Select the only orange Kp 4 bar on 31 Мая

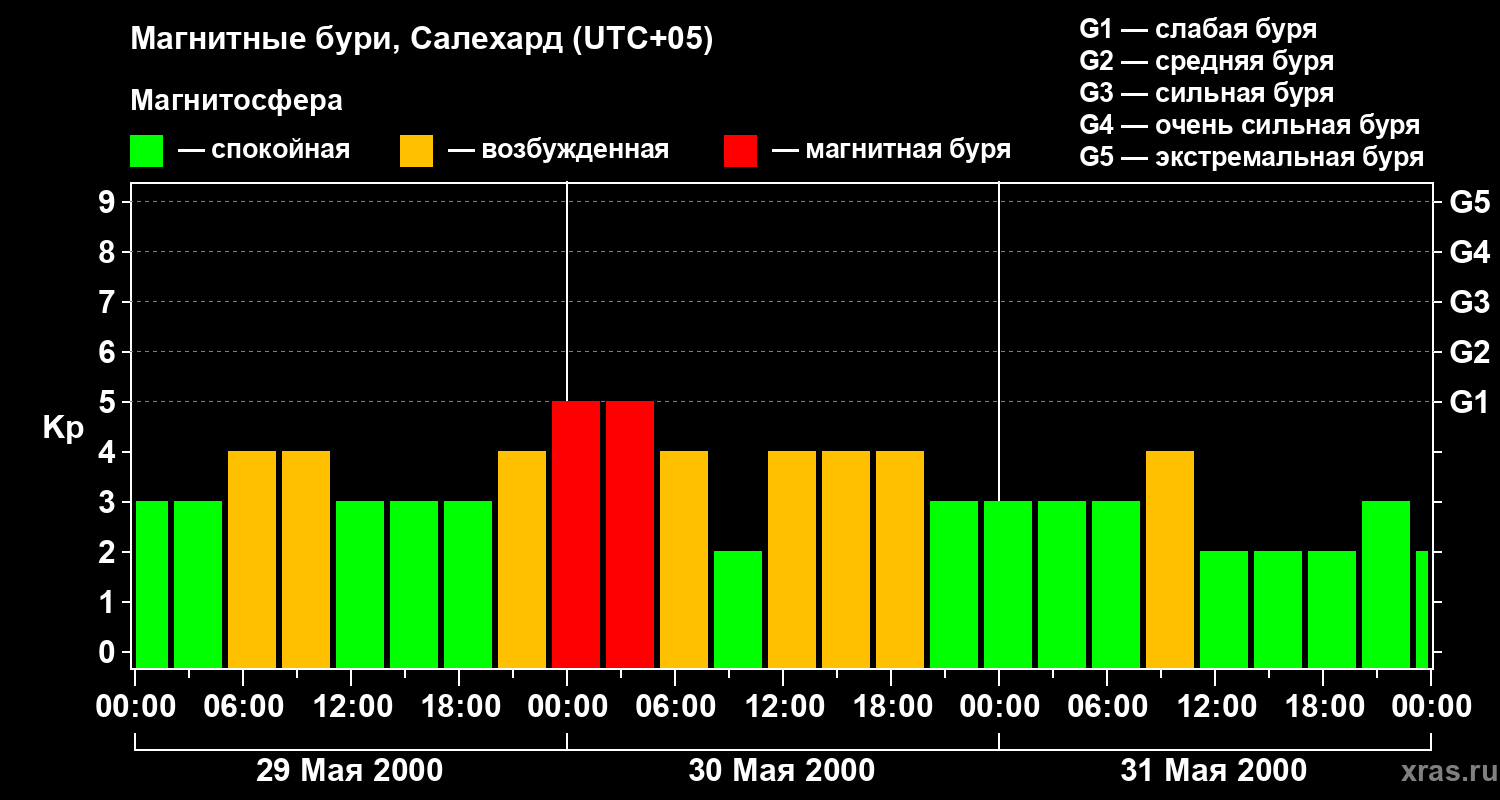pos(1170,560)
